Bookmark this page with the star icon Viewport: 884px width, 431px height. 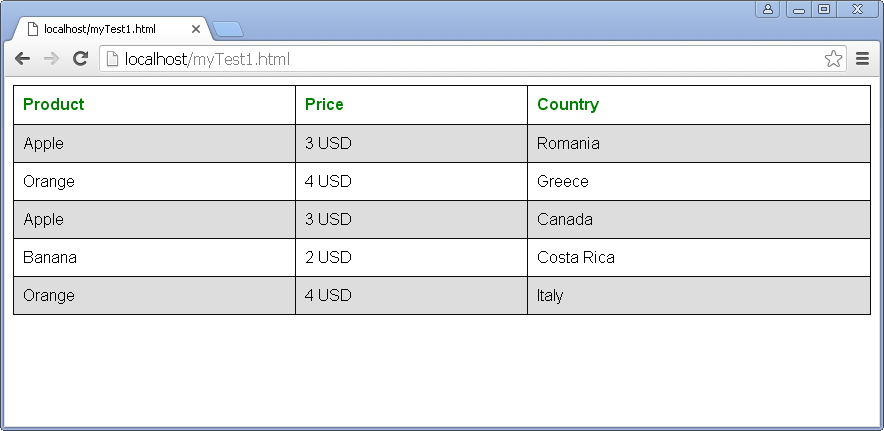pos(833,59)
